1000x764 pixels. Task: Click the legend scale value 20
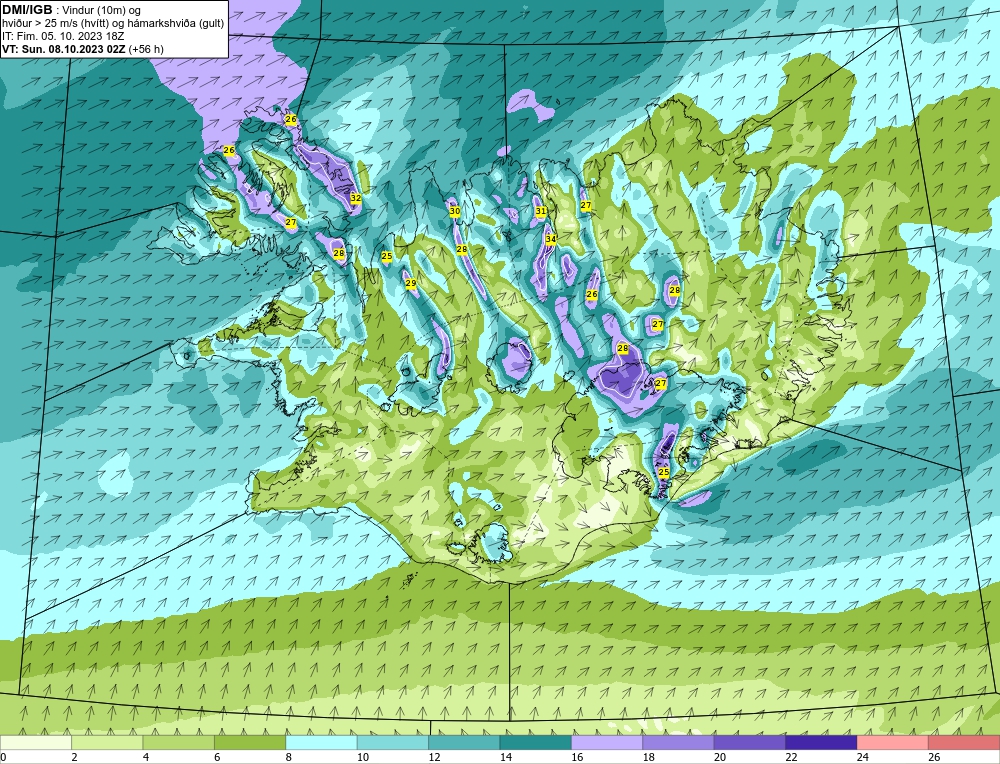[720, 757]
